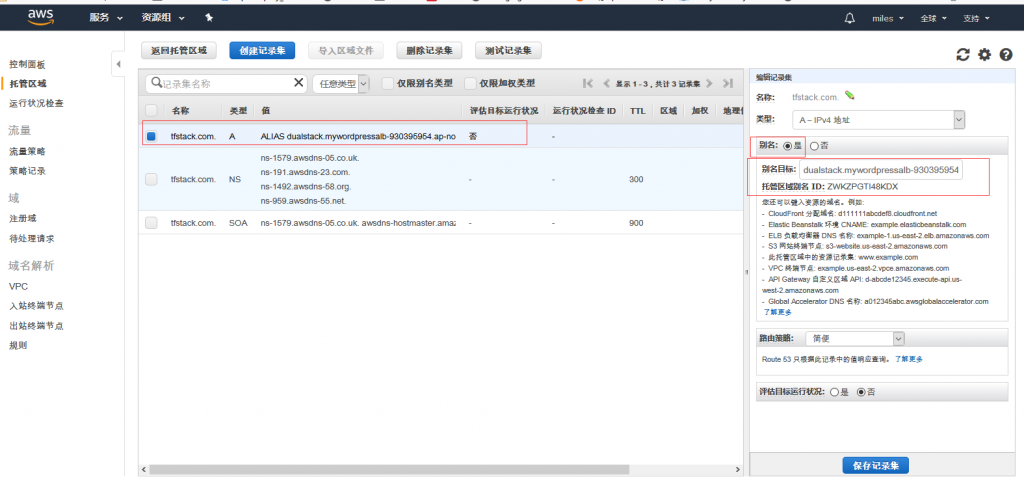This screenshot has height=477, width=1024.
Task: Open 流量策略 in sidebar
Action: click(x=27, y=151)
